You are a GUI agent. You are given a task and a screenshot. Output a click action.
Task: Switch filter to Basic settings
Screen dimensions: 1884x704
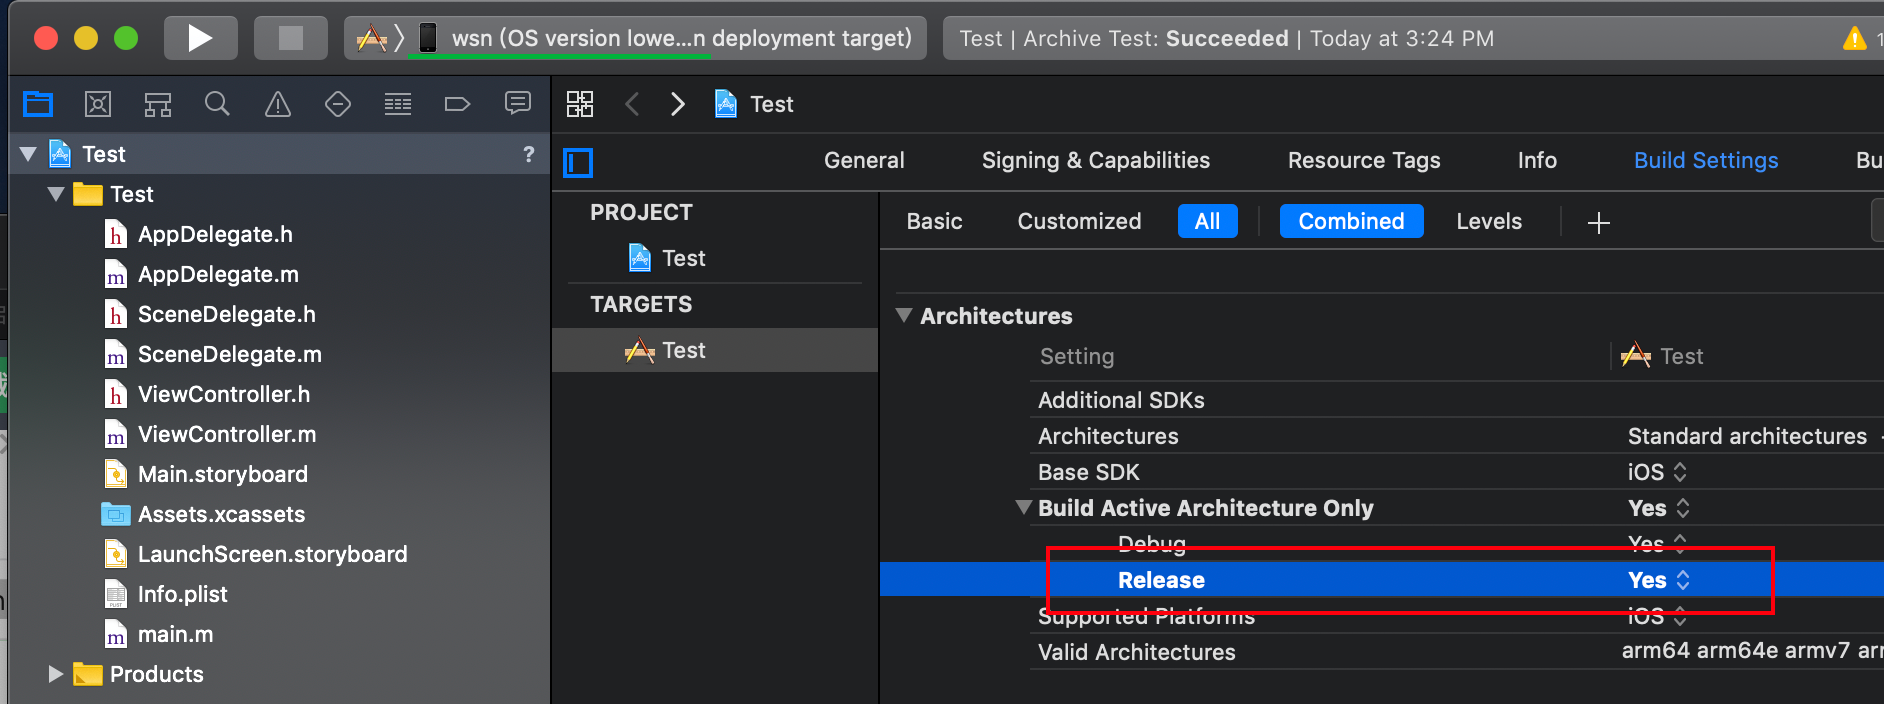click(x=934, y=221)
